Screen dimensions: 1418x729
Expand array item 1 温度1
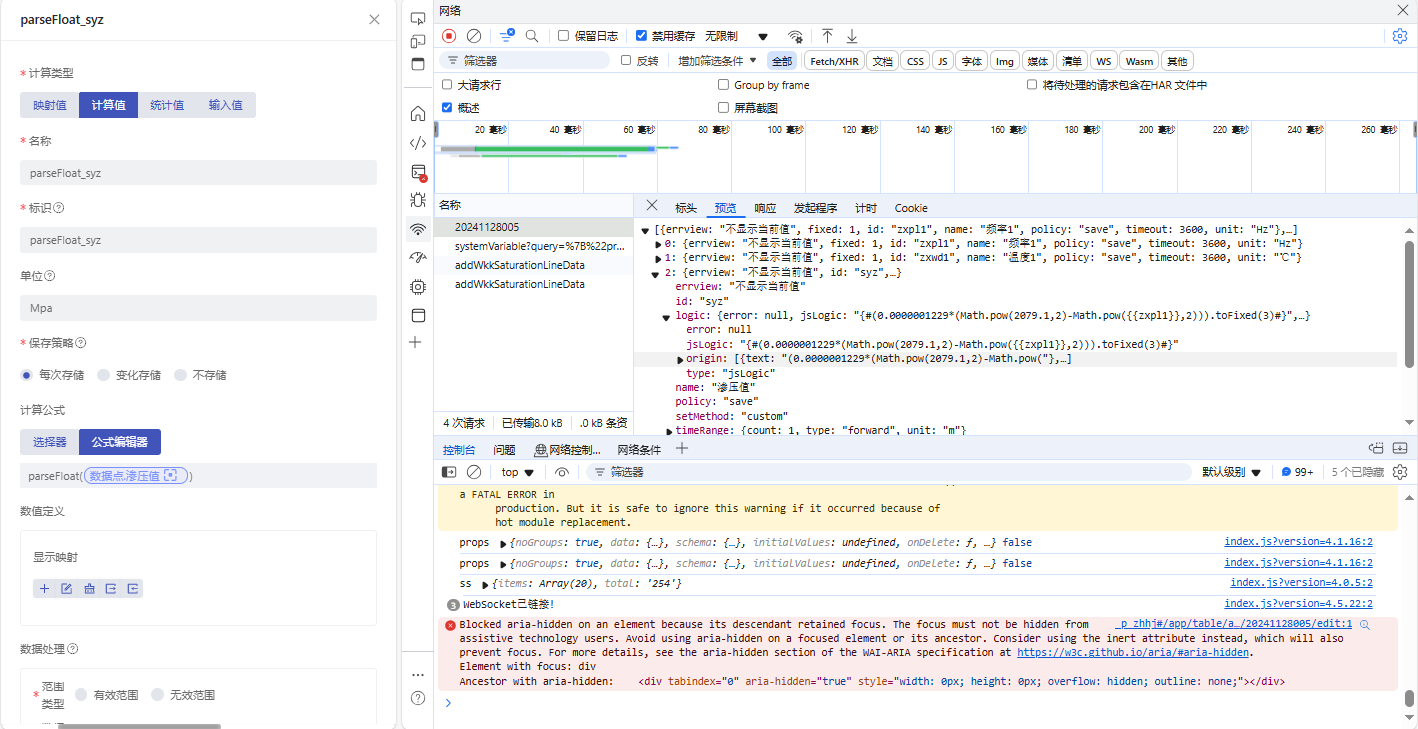(x=658, y=258)
